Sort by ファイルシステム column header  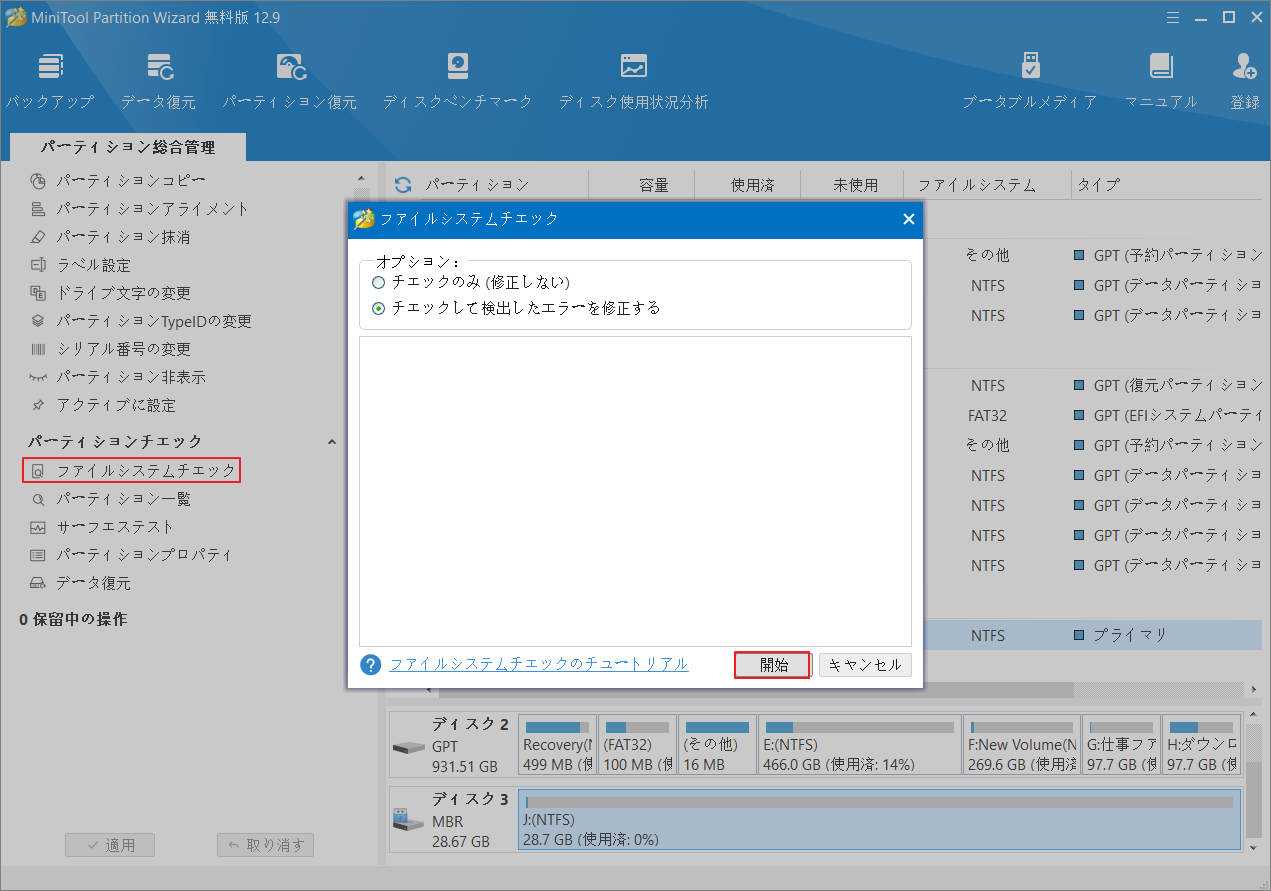pyautogui.click(x=977, y=185)
